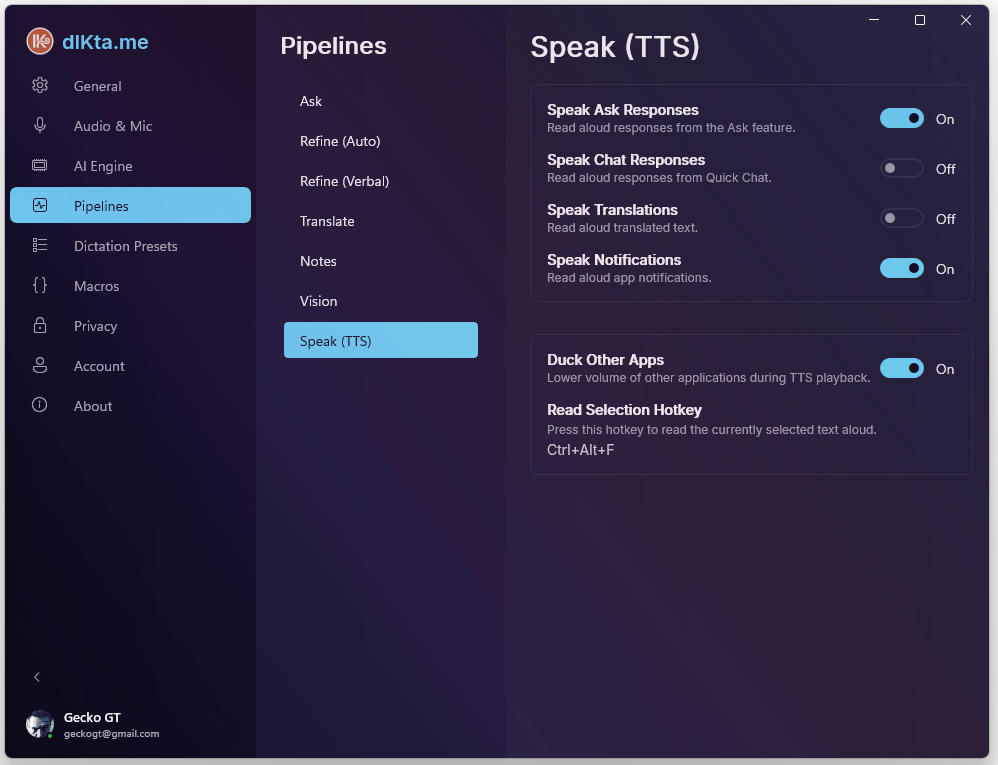Collapse sidebar with left chevron arrow
998x765 pixels.
click(x=37, y=677)
